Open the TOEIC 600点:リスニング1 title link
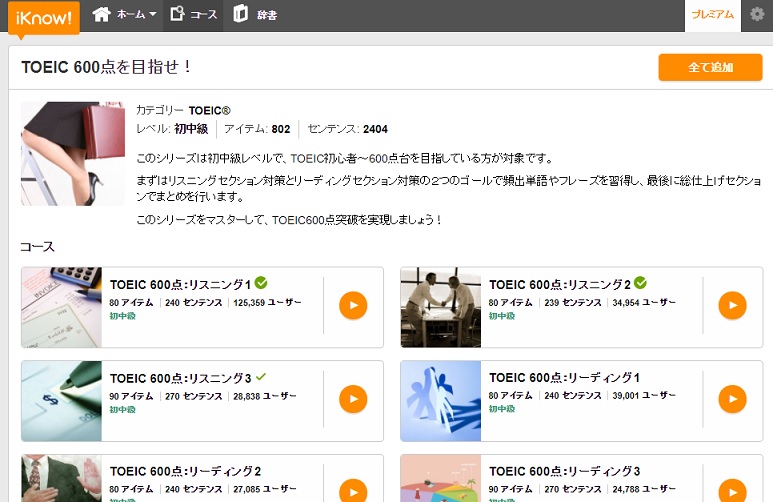The height and width of the screenshot is (502, 773). (x=180, y=284)
